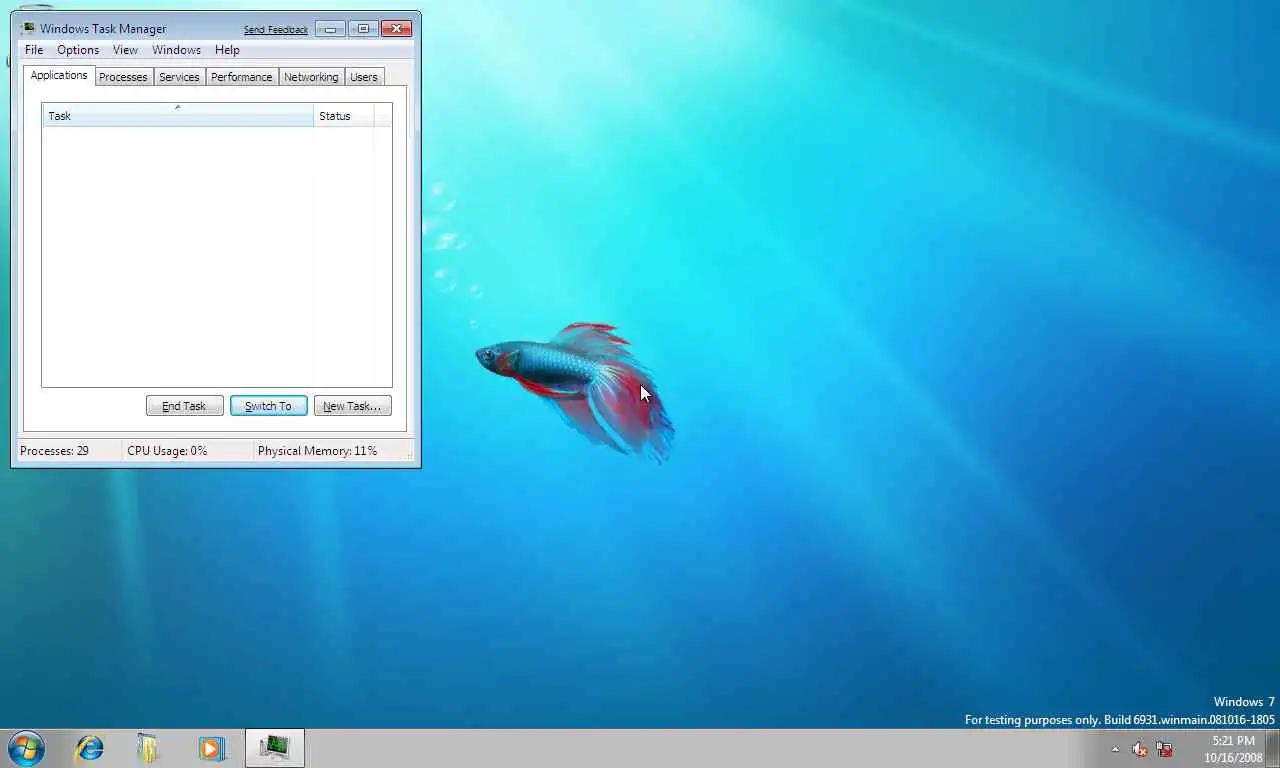Image resolution: width=1280 pixels, height=768 pixels.
Task: Show hidden tray icons arrow
Action: (1115, 749)
